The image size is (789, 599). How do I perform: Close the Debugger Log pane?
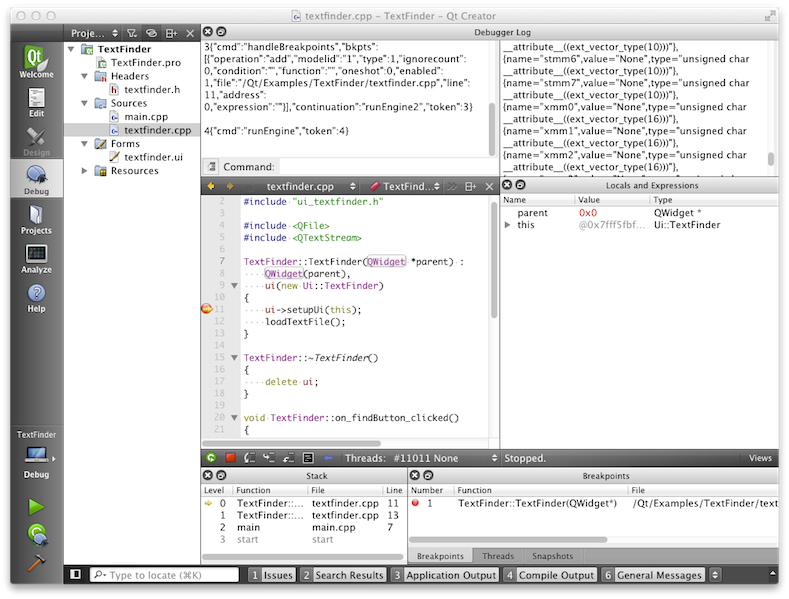click(x=208, y=32)
